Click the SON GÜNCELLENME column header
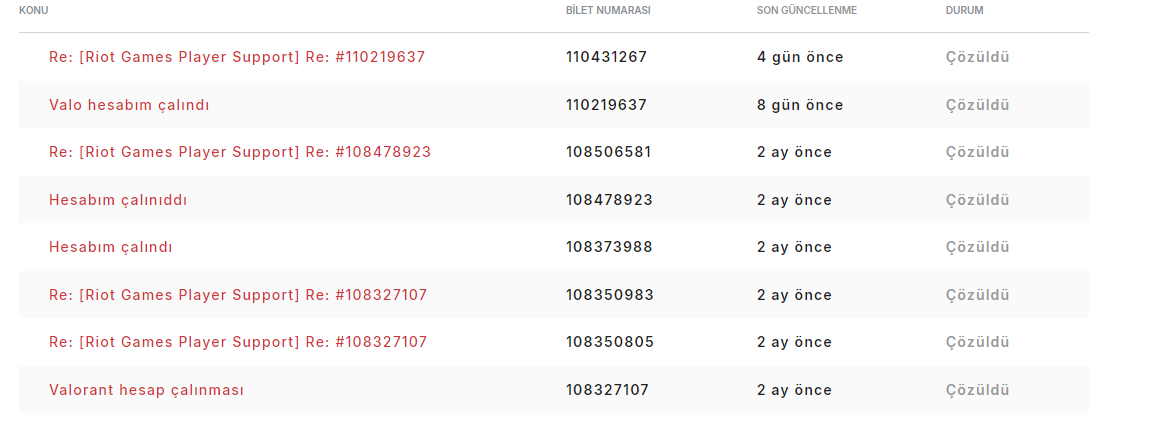This screenshot has width=1161, height=442. [x=806, y=11]
